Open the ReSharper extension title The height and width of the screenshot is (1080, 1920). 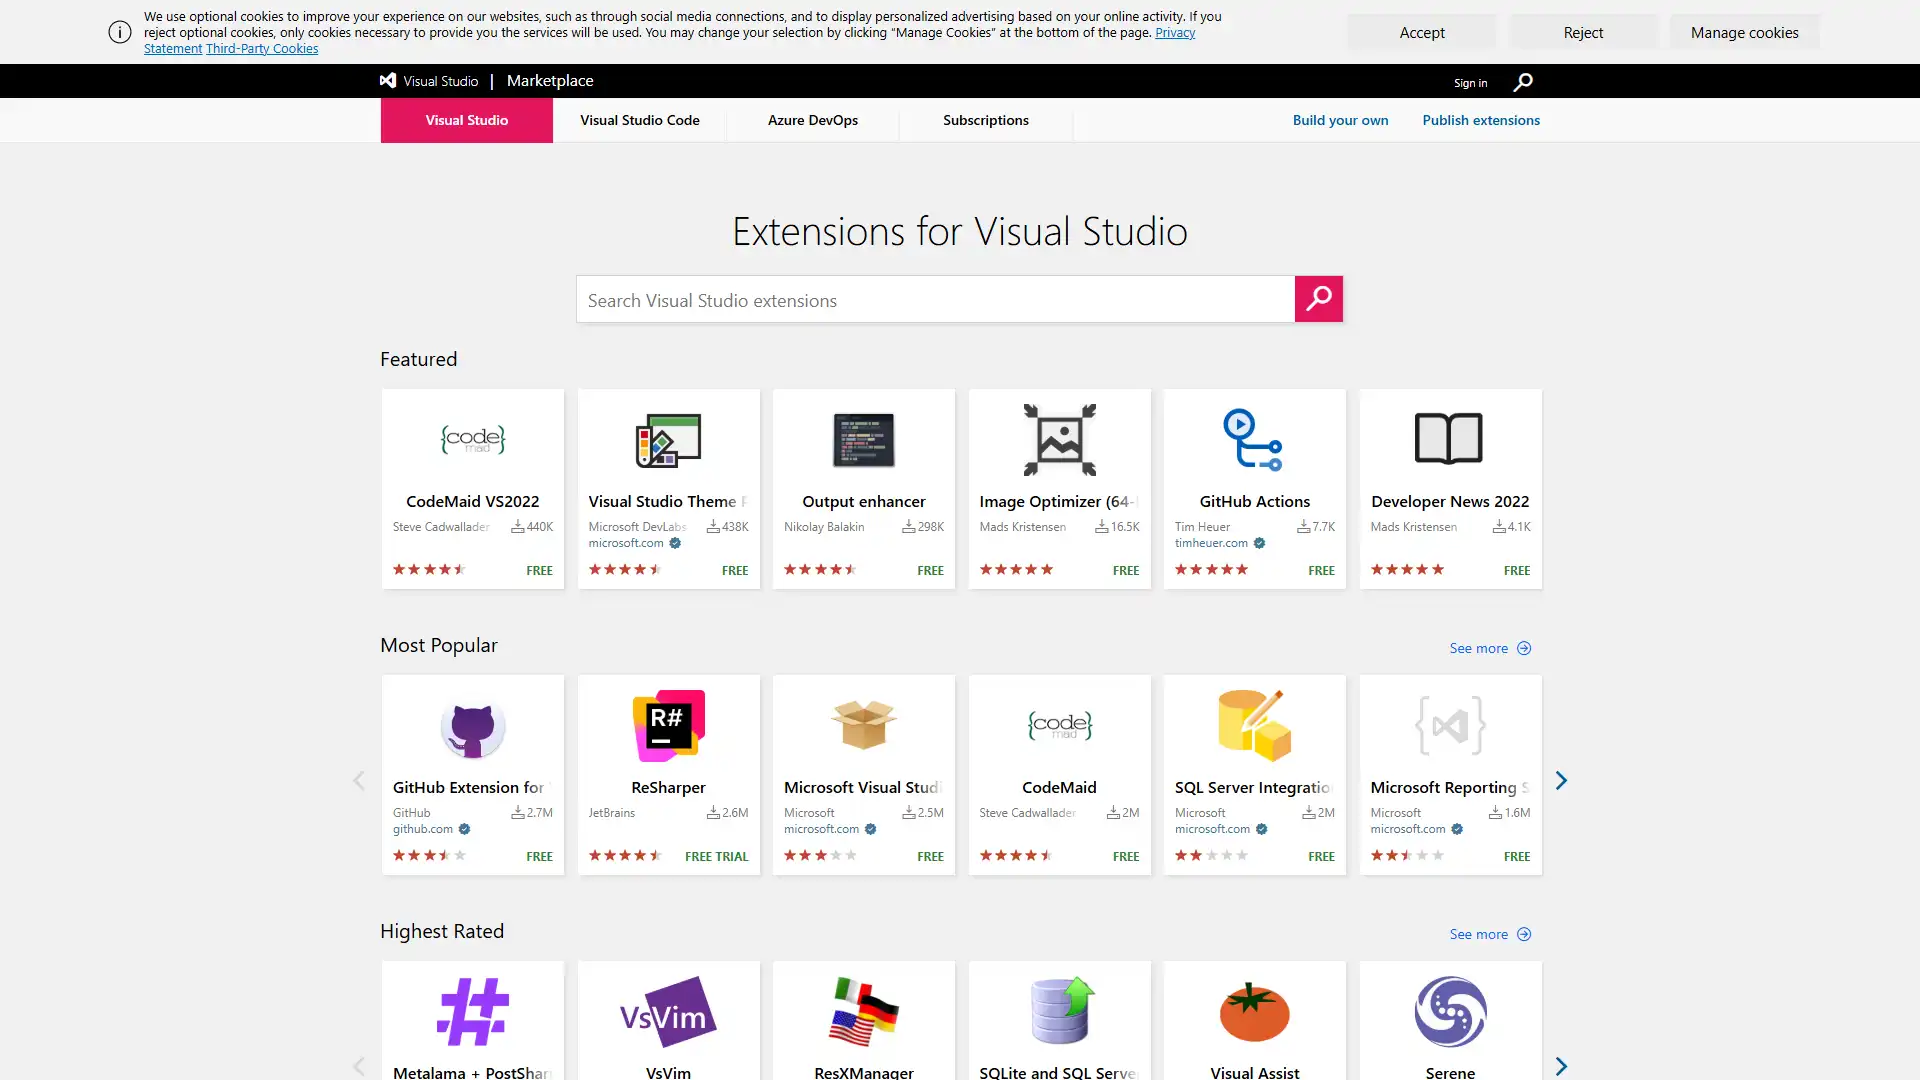click(x=668, y=787)
